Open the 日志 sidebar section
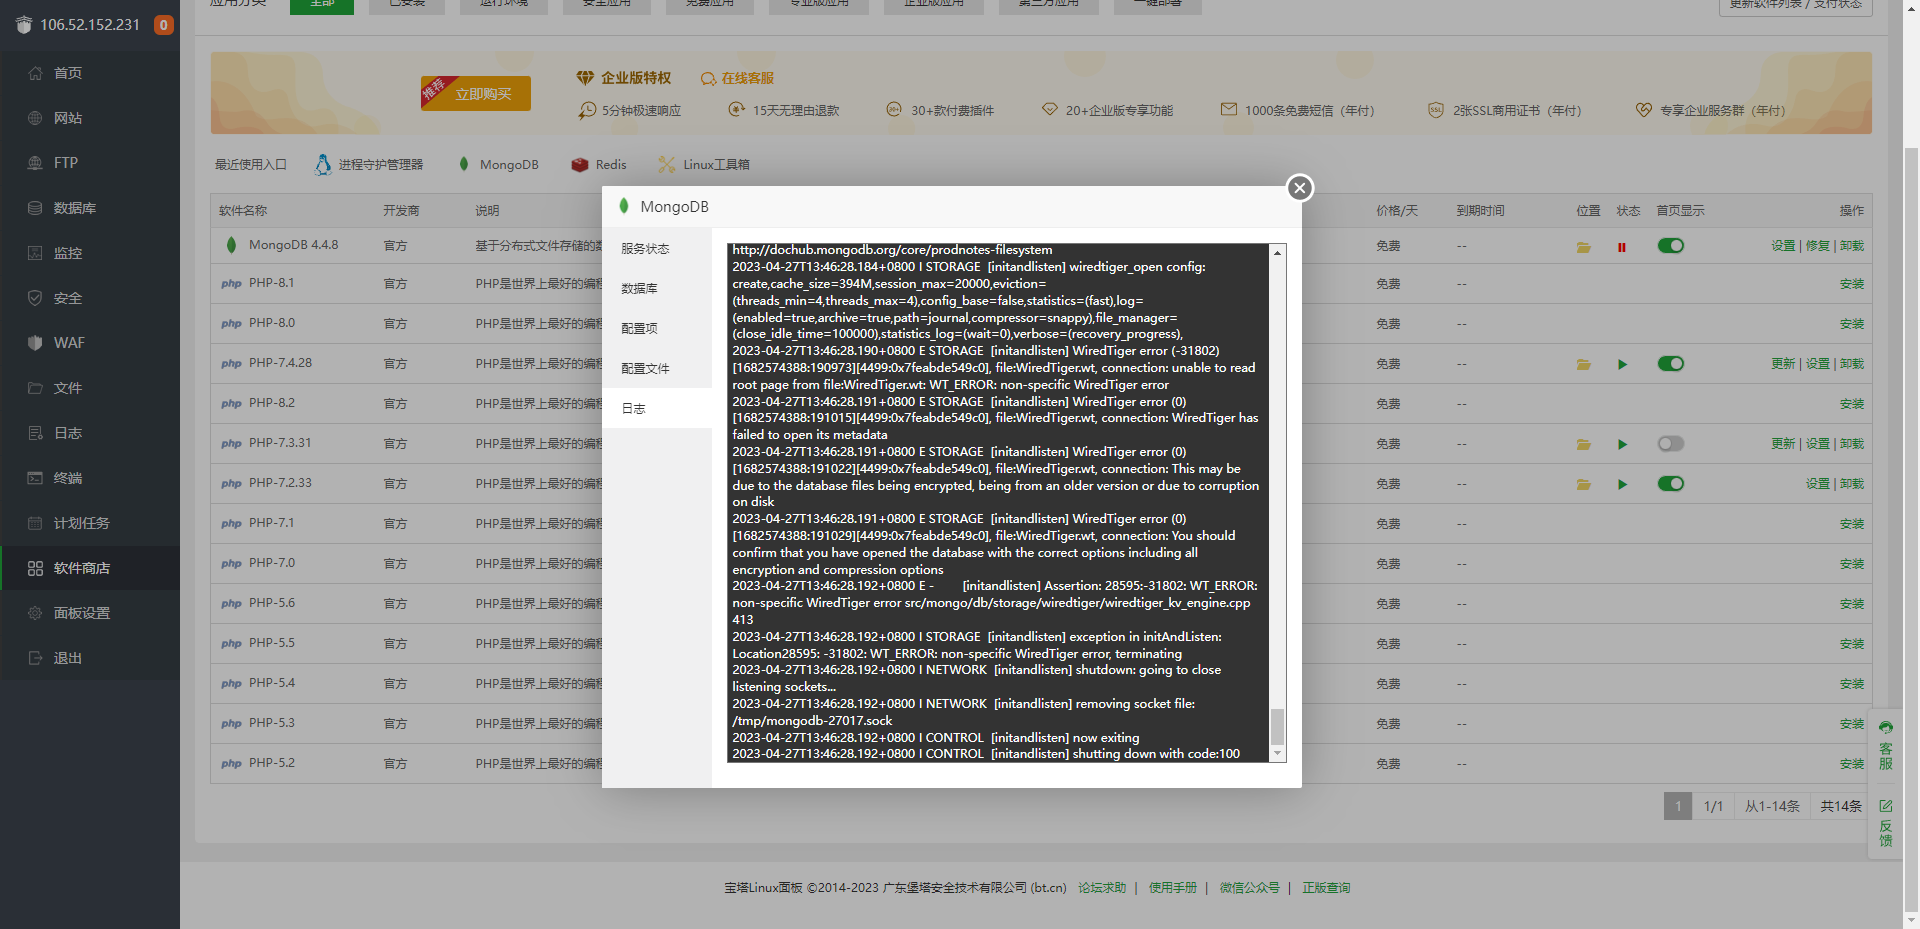The height and width of the screenshot is (929, 1920). tap(68, 433)
